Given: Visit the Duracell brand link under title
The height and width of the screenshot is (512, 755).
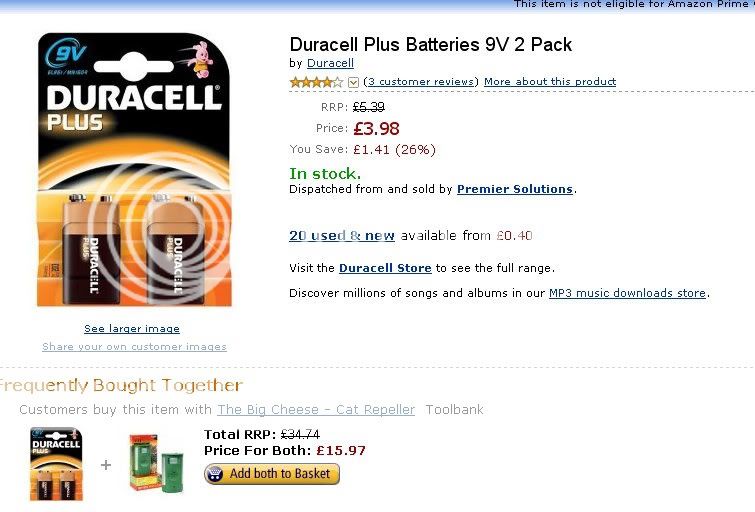Looking at the screenshot, I should 330,63.
